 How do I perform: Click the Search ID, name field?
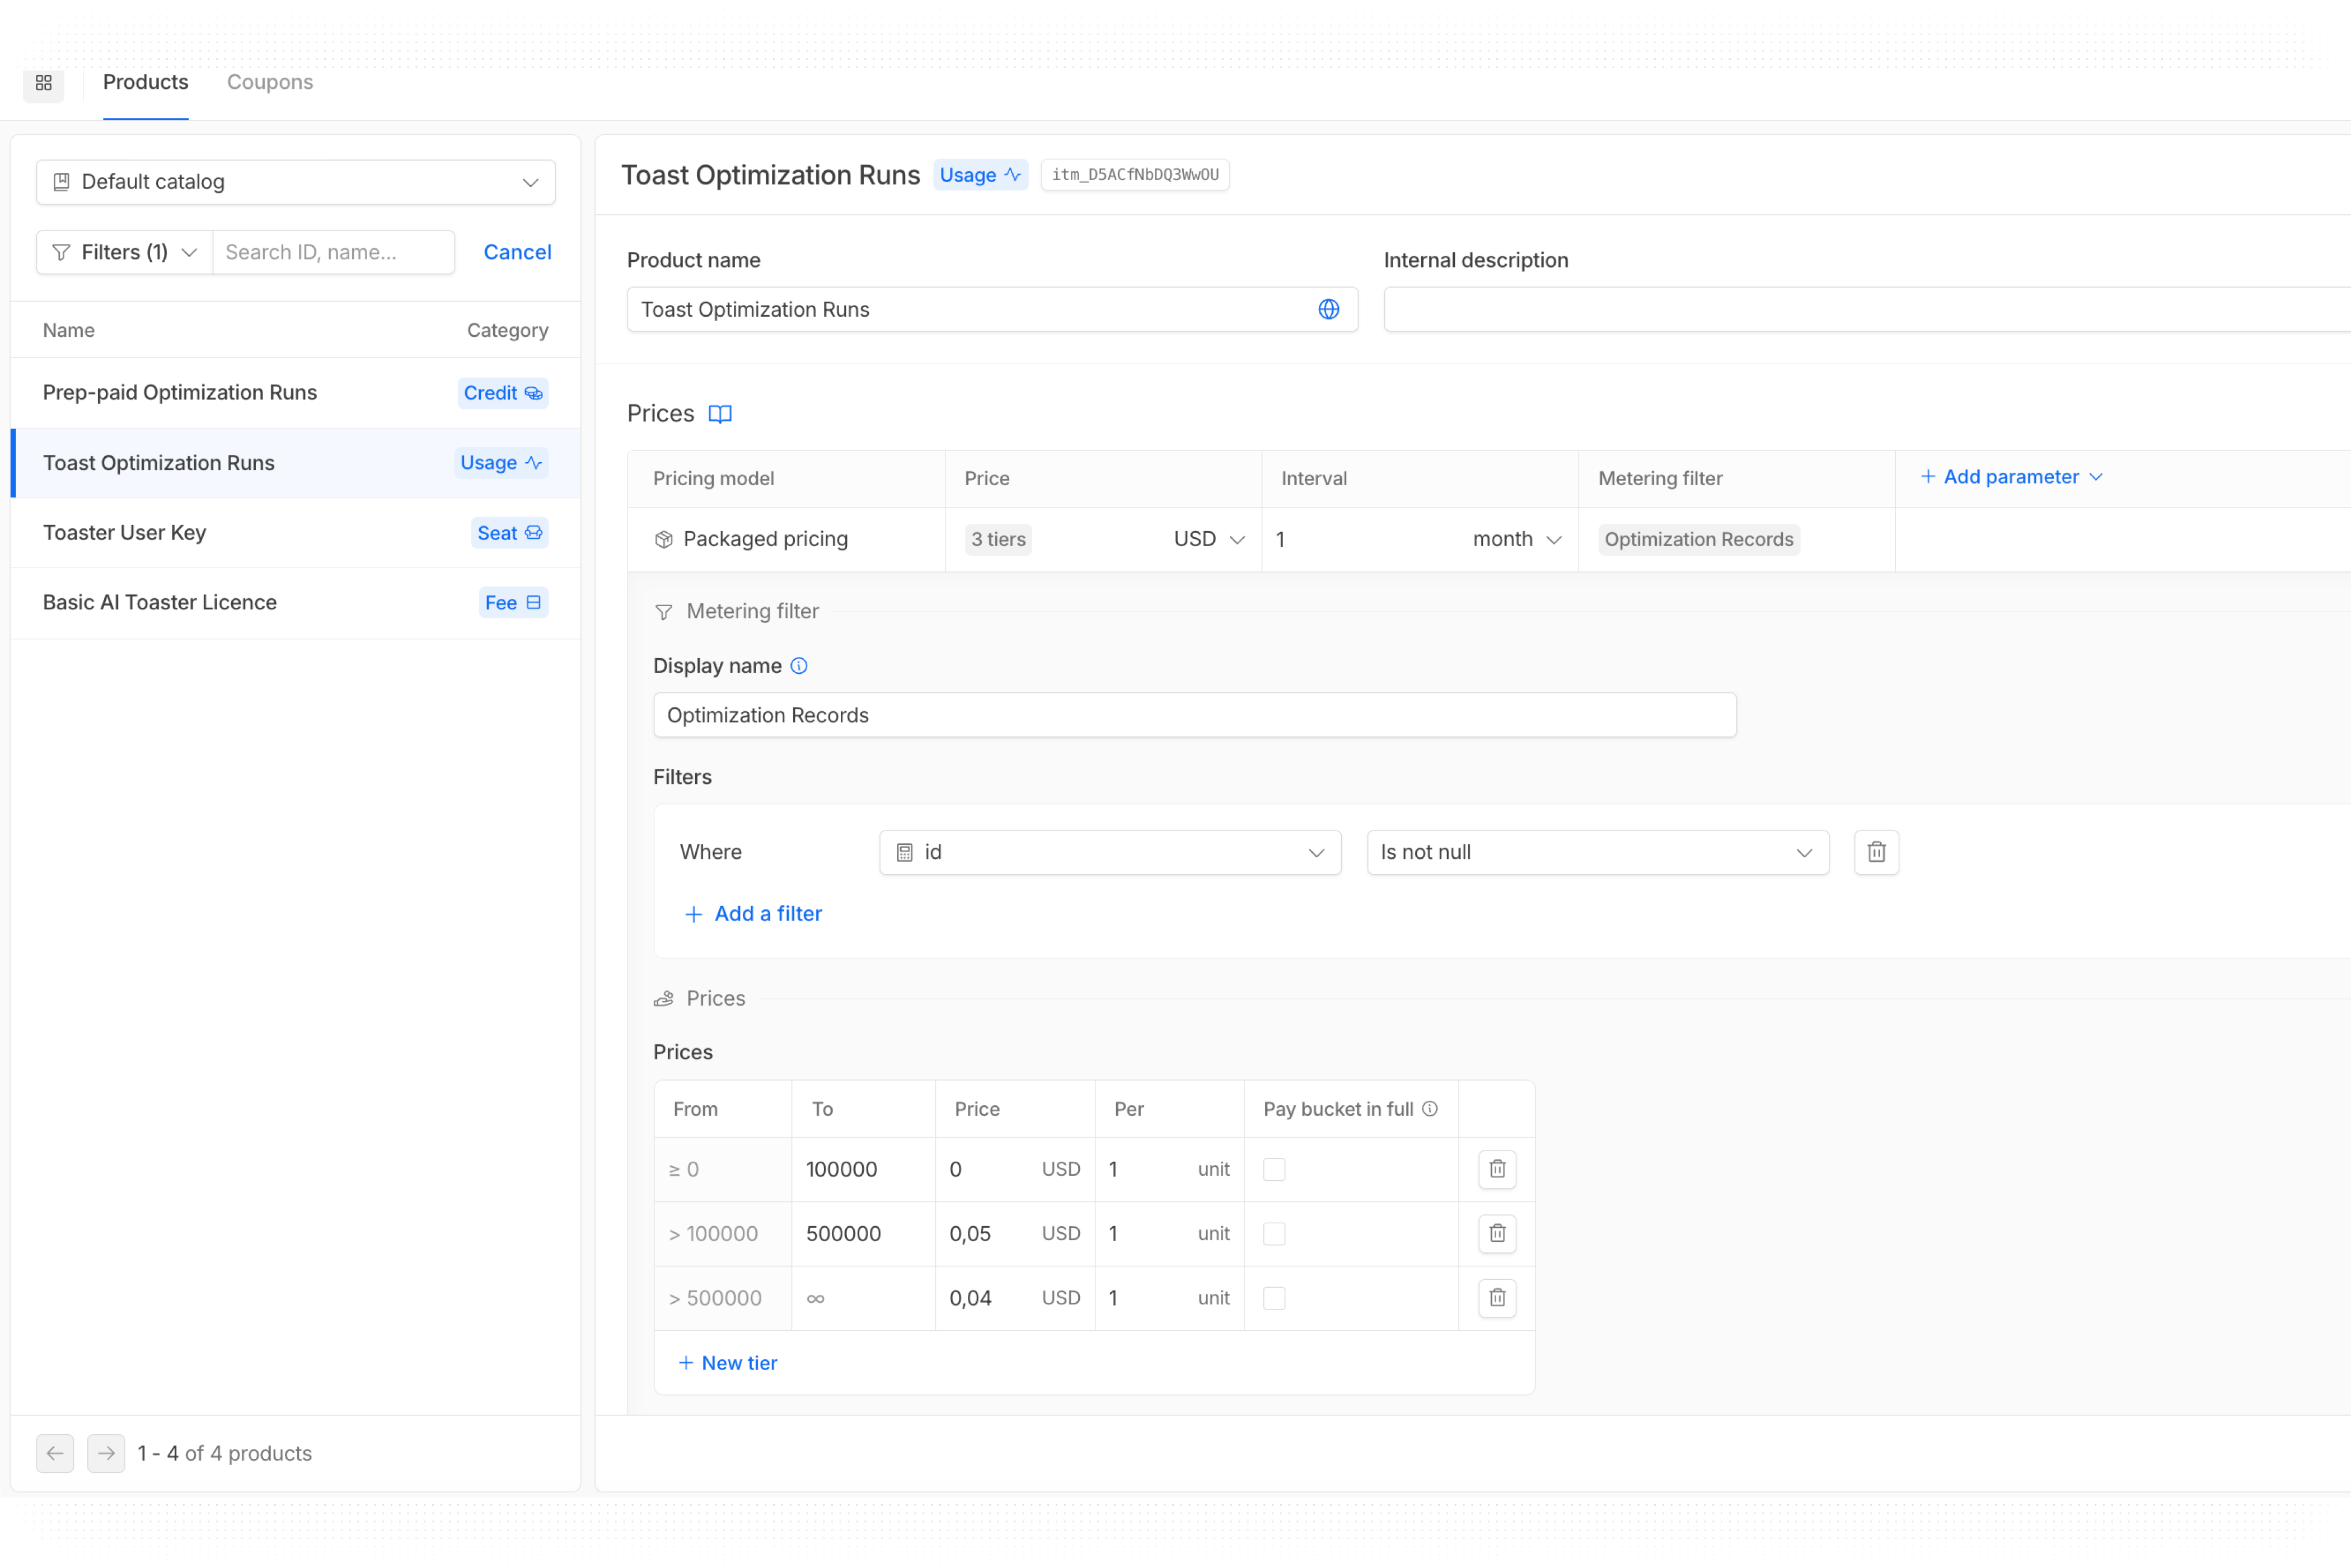[333, 252]
